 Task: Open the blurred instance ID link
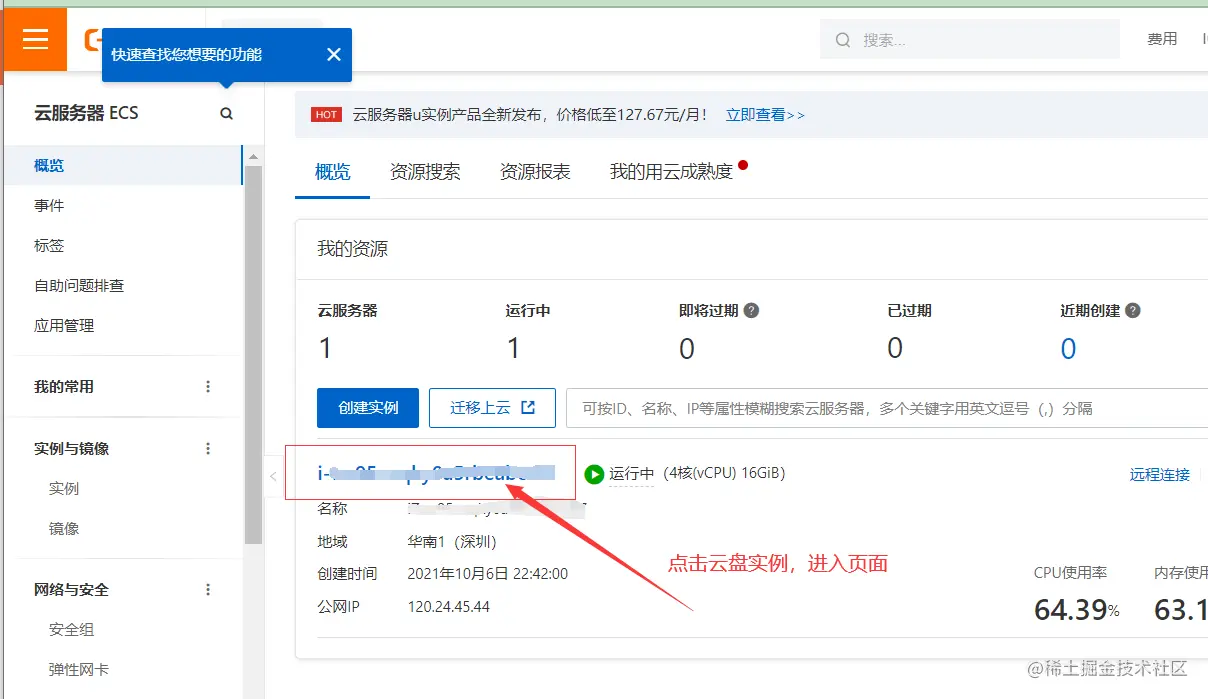click(x=436, y=473)
